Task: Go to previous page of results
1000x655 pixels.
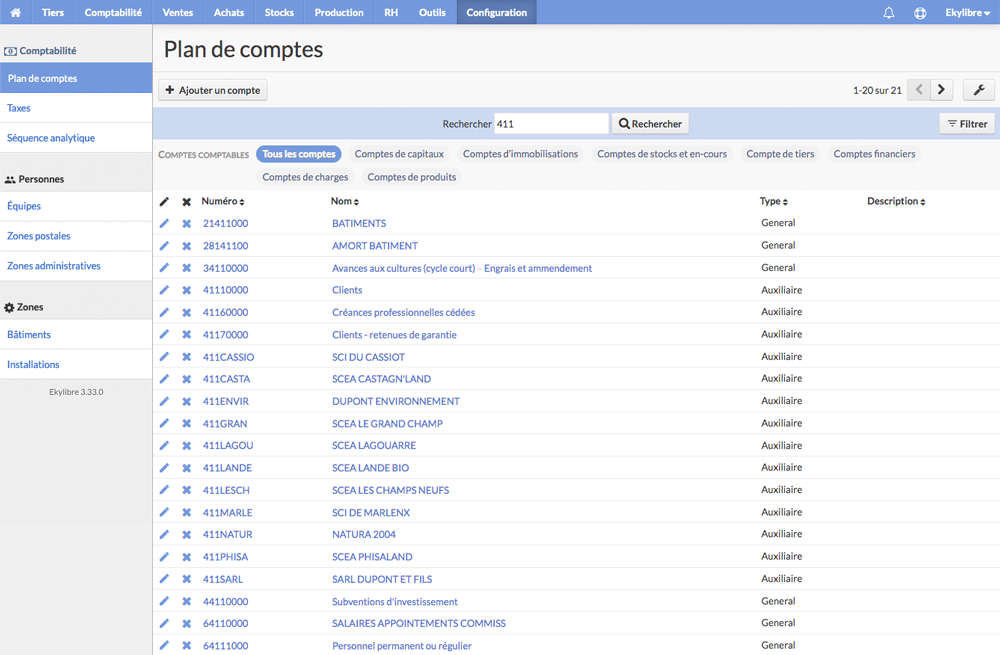Action: click(x=919, y=90)
